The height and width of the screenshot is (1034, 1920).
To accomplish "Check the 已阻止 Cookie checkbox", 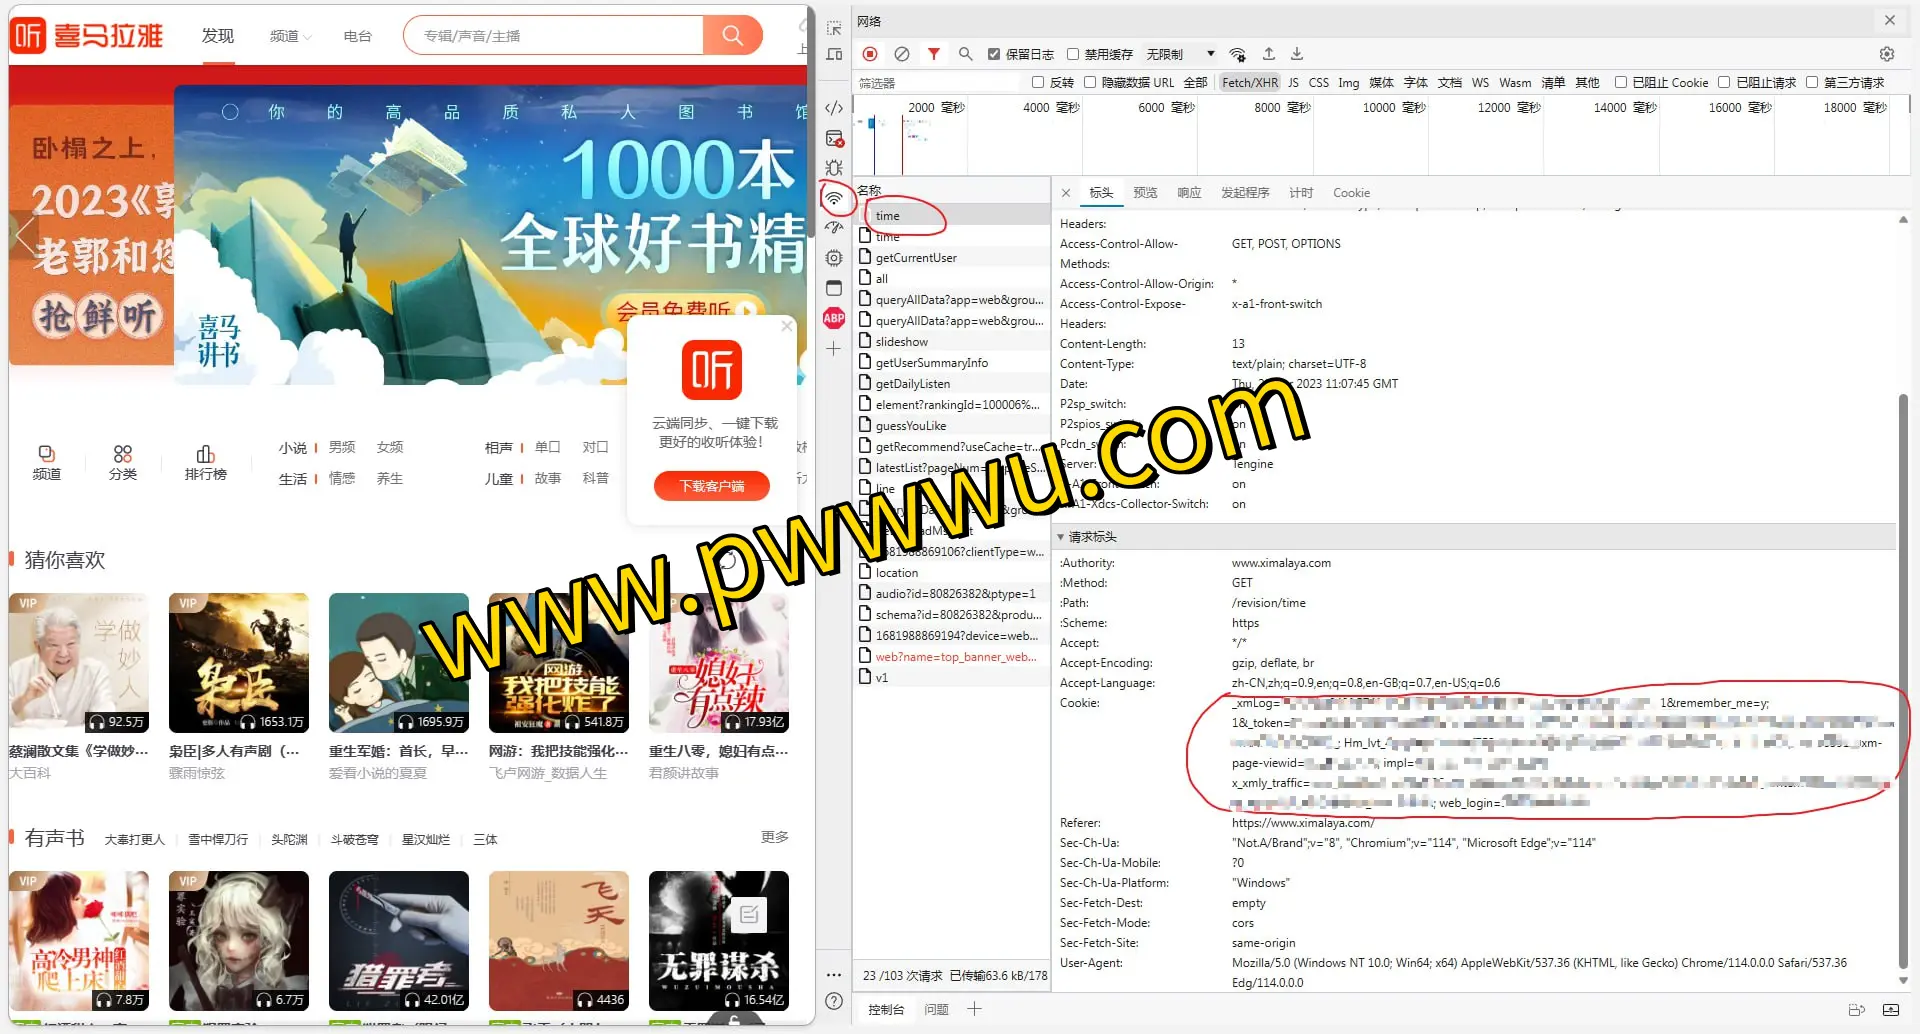I will point(1621,82).
